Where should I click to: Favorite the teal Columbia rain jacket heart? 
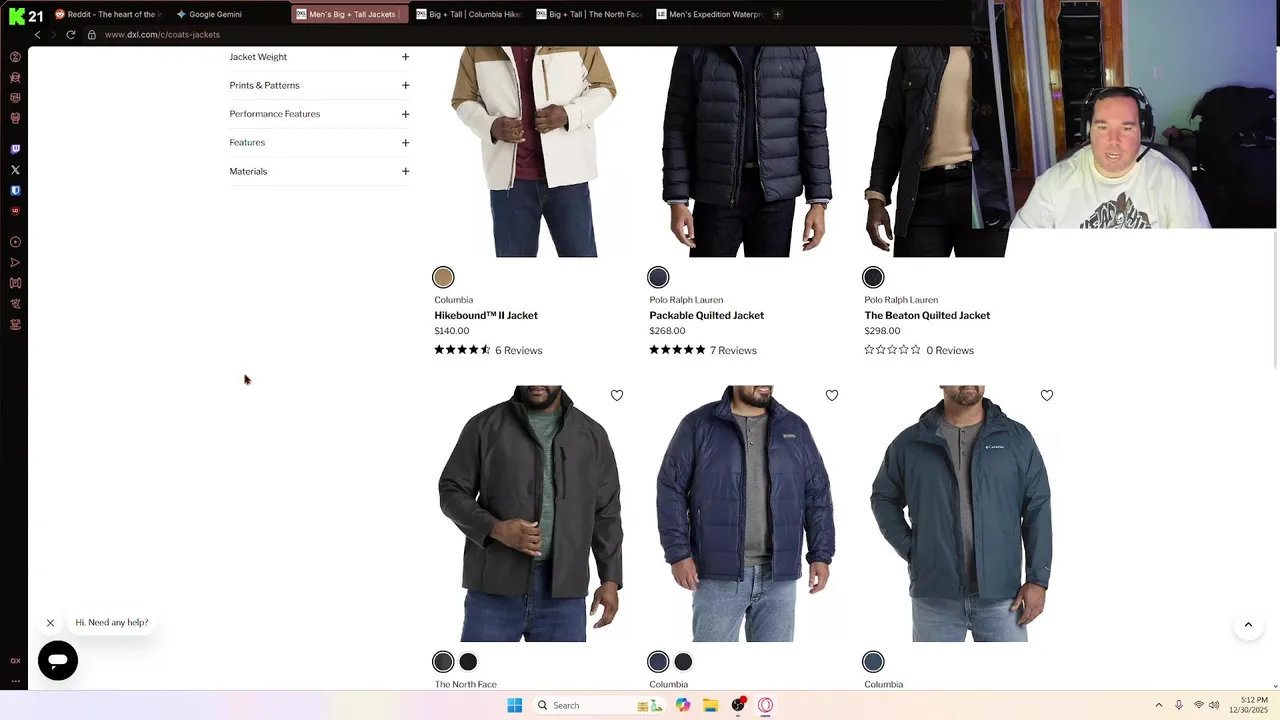(x=1047, y=396)
